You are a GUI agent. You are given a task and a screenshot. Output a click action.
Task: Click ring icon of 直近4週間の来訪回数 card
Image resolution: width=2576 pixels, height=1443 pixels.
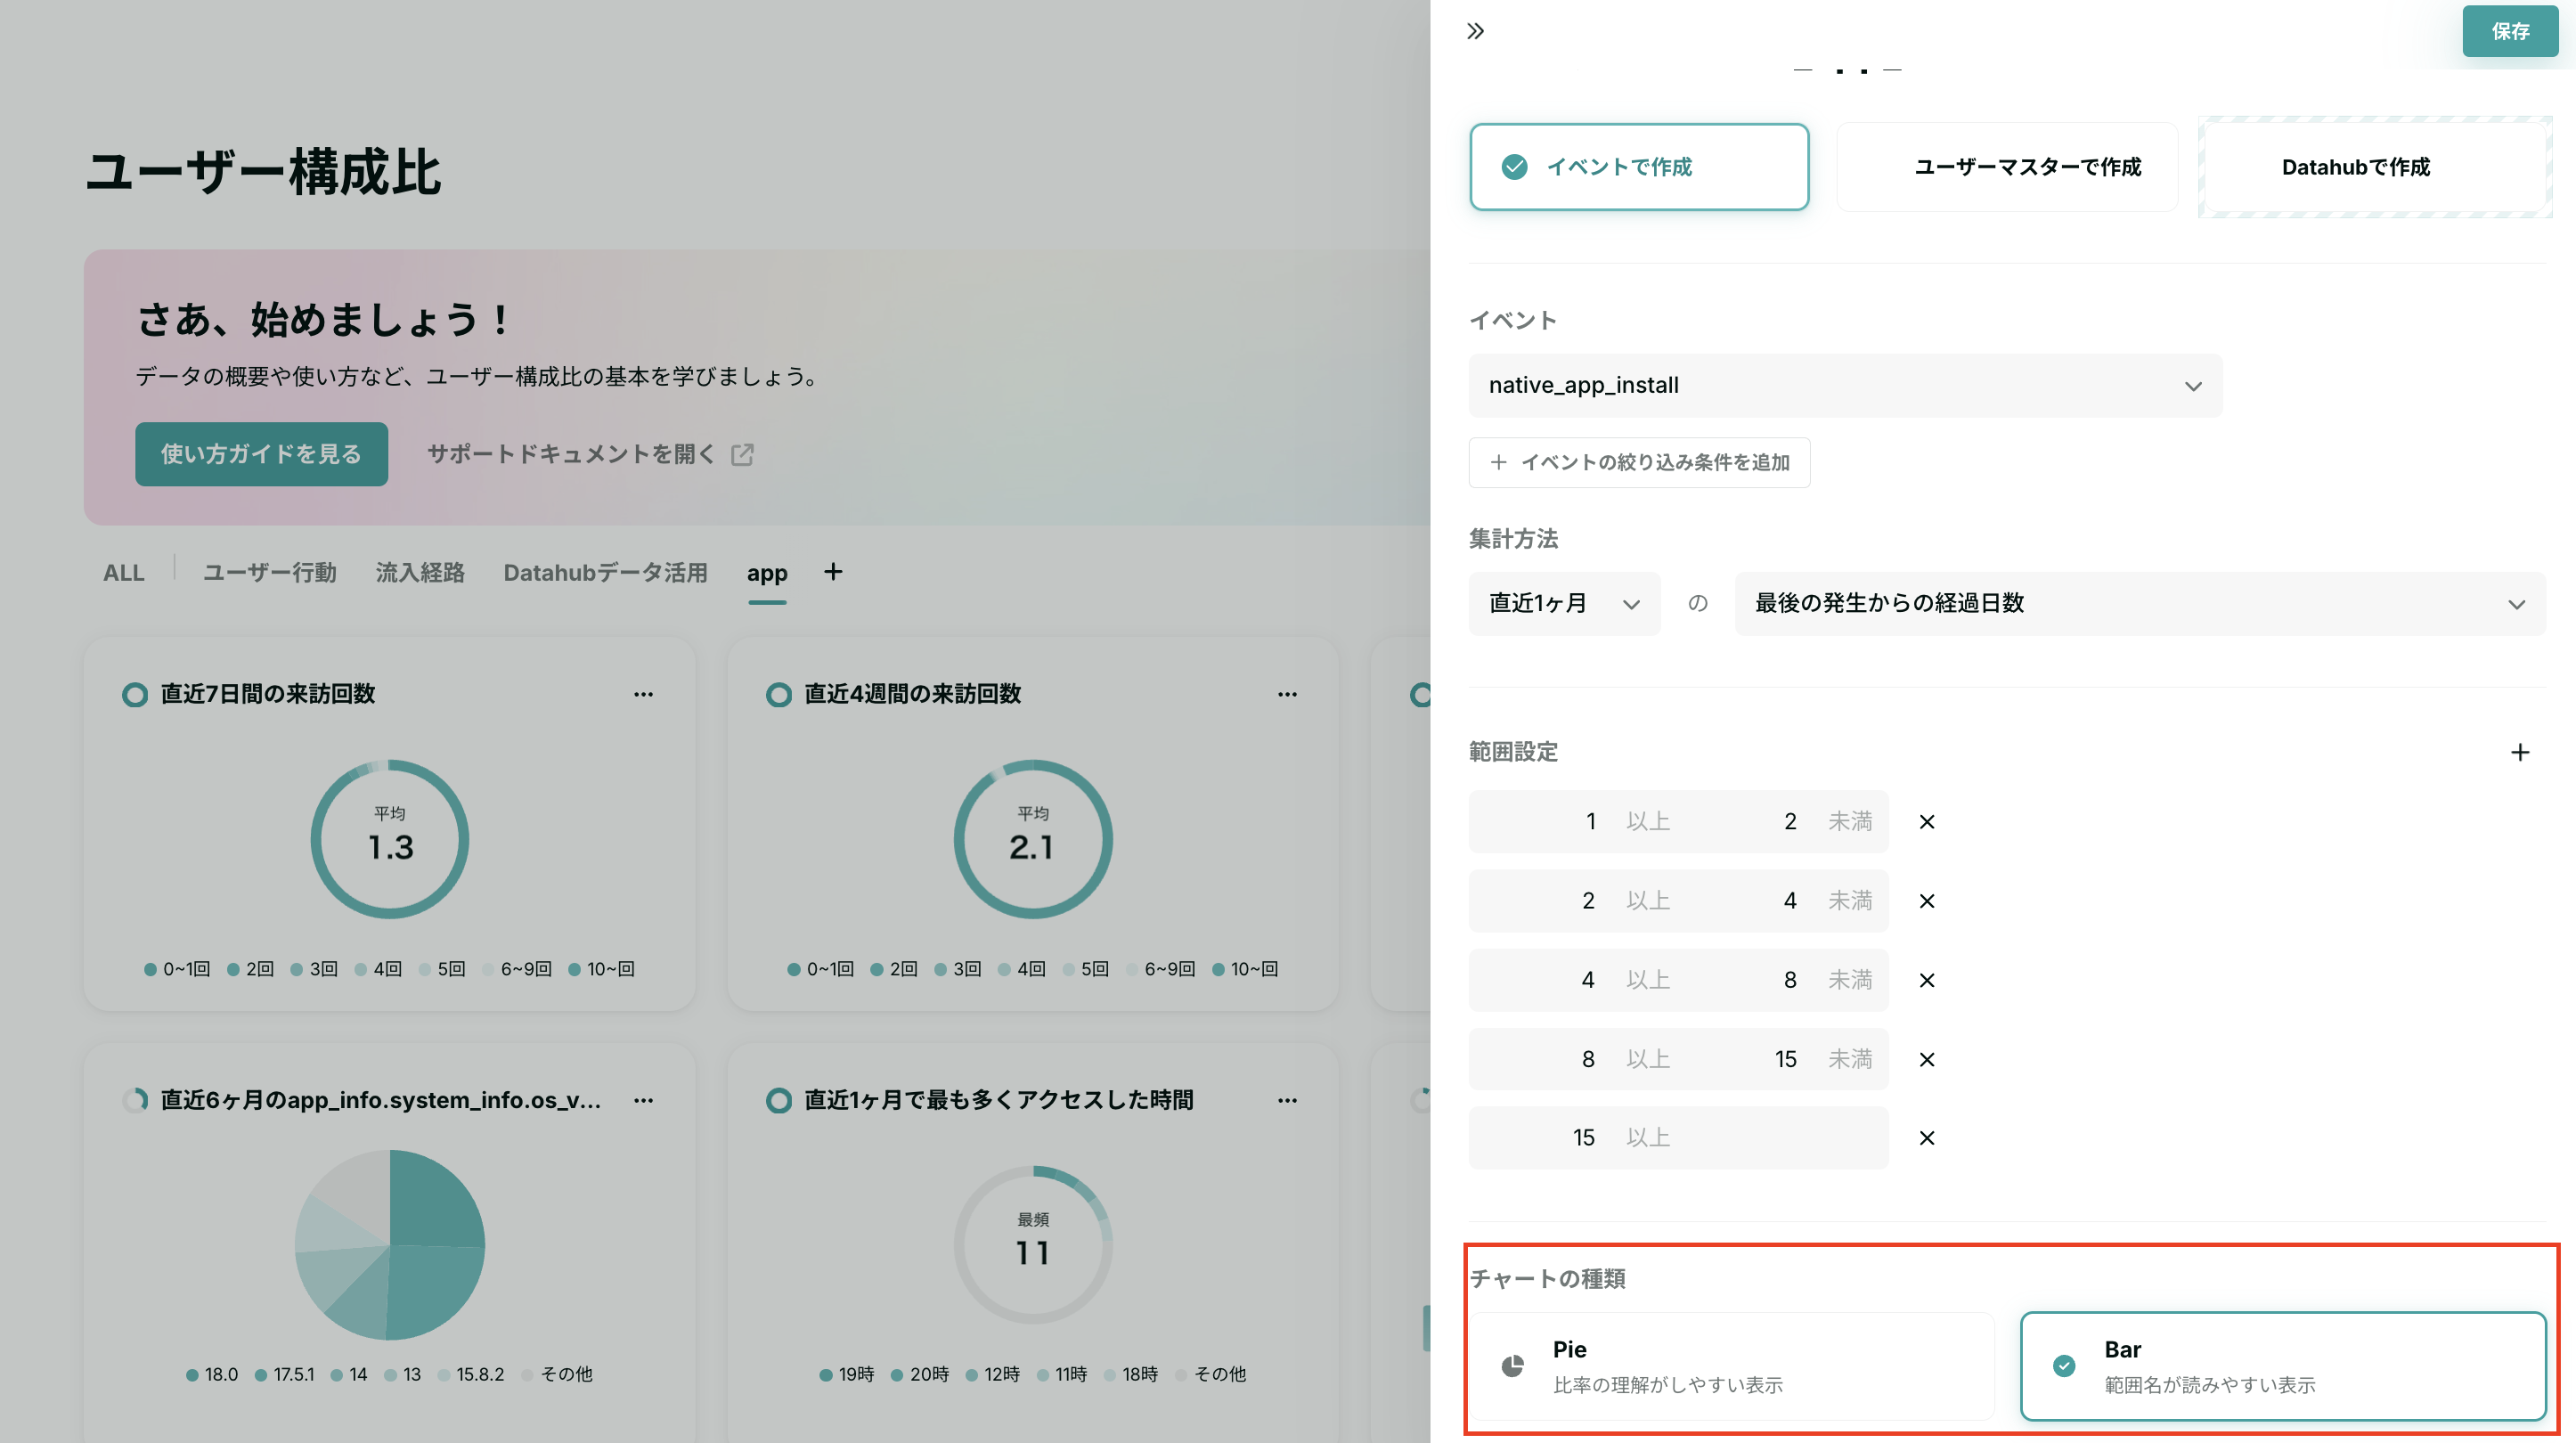click(778, 695)
